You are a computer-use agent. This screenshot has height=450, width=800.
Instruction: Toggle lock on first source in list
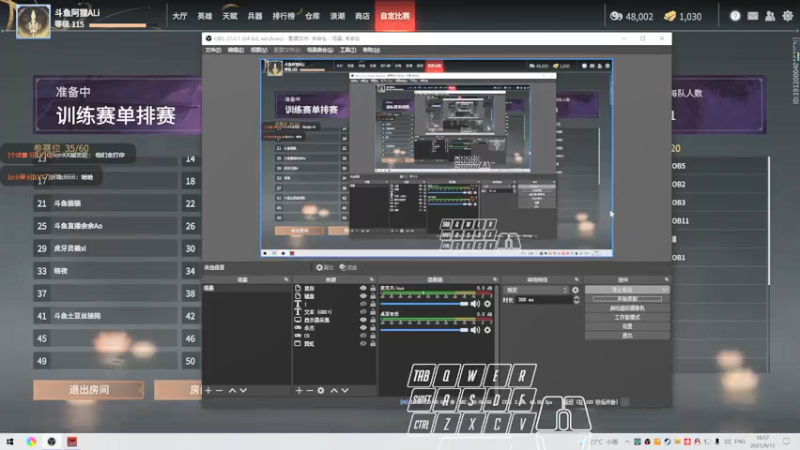click(372, 288)
